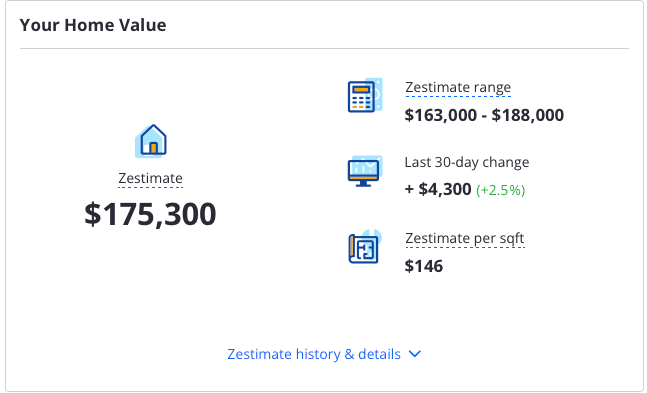The image size is (647, 393).
Task: Click the Your Home Value heading
Action: tap(93, 25)
